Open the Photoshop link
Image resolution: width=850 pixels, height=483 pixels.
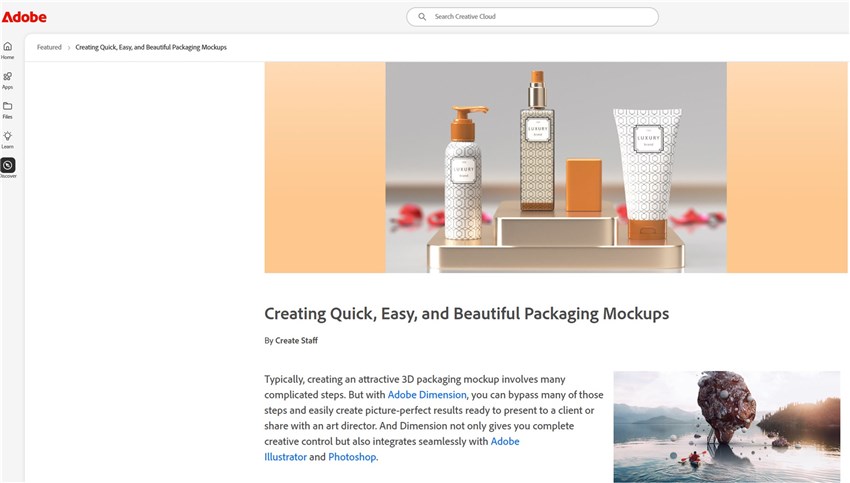pyautogui.click(x=352, y=457)
